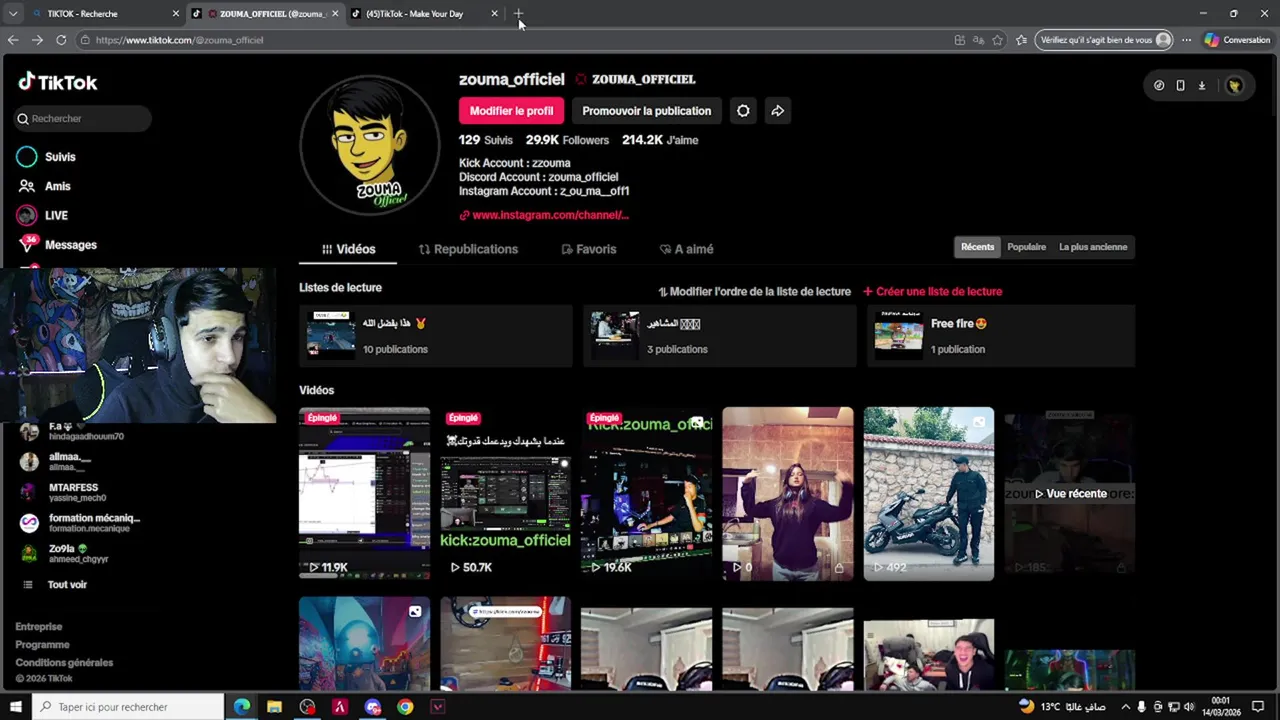This screenshot has height=720, width=1280.
Task: Click the floating coin rewards icon
Action: [1159, 85]
